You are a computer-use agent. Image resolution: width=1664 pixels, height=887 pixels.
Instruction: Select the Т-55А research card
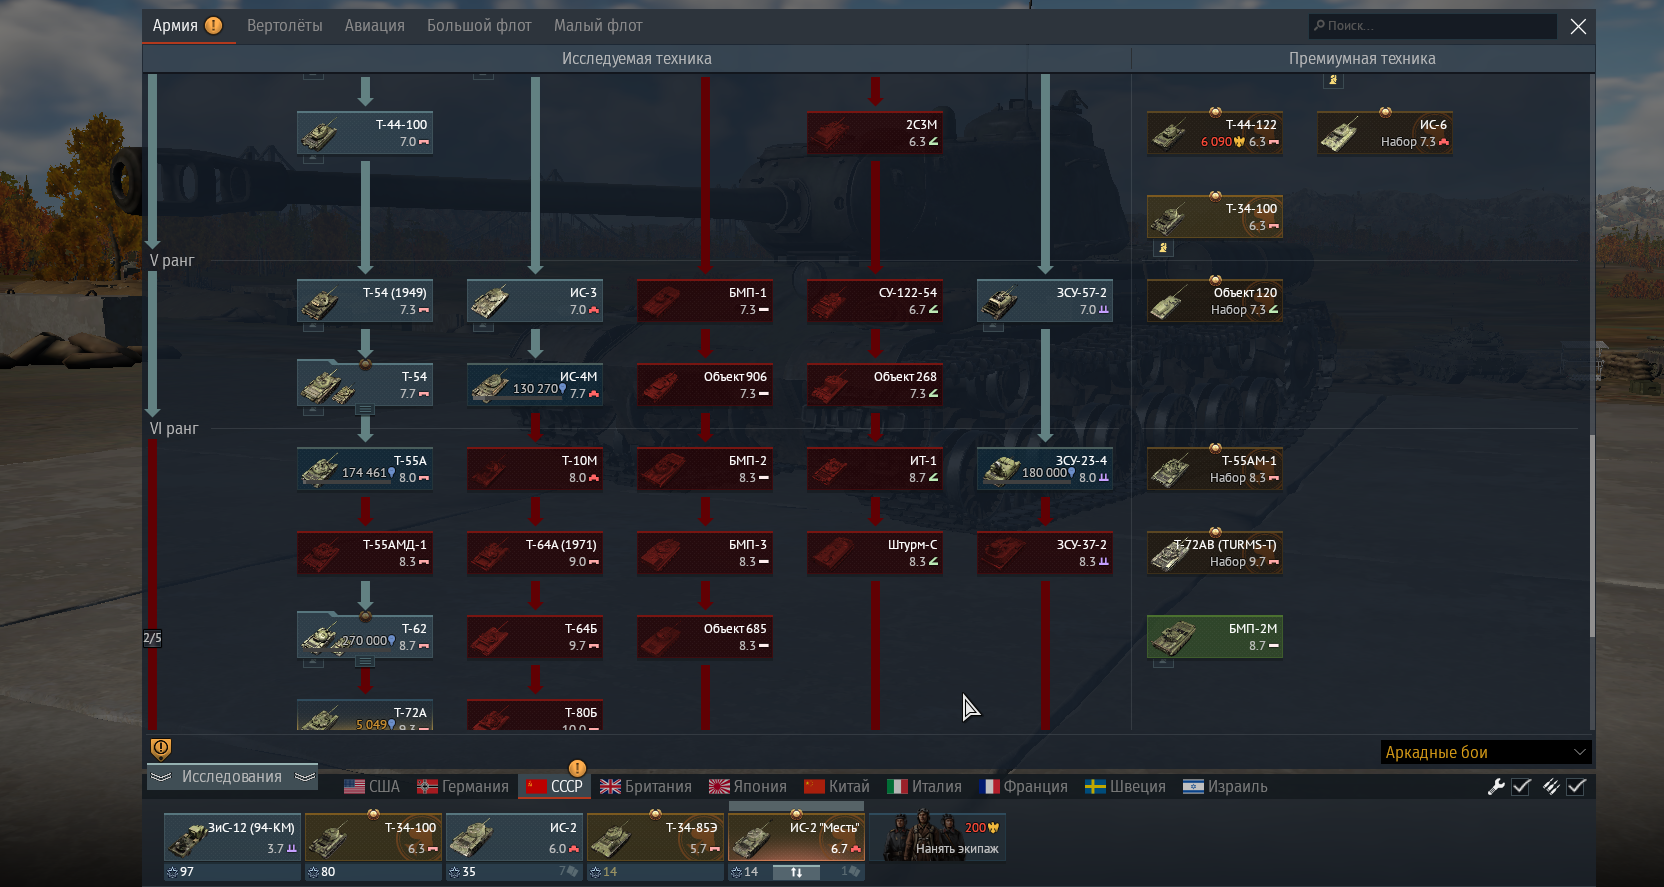[x=365, y=469]
